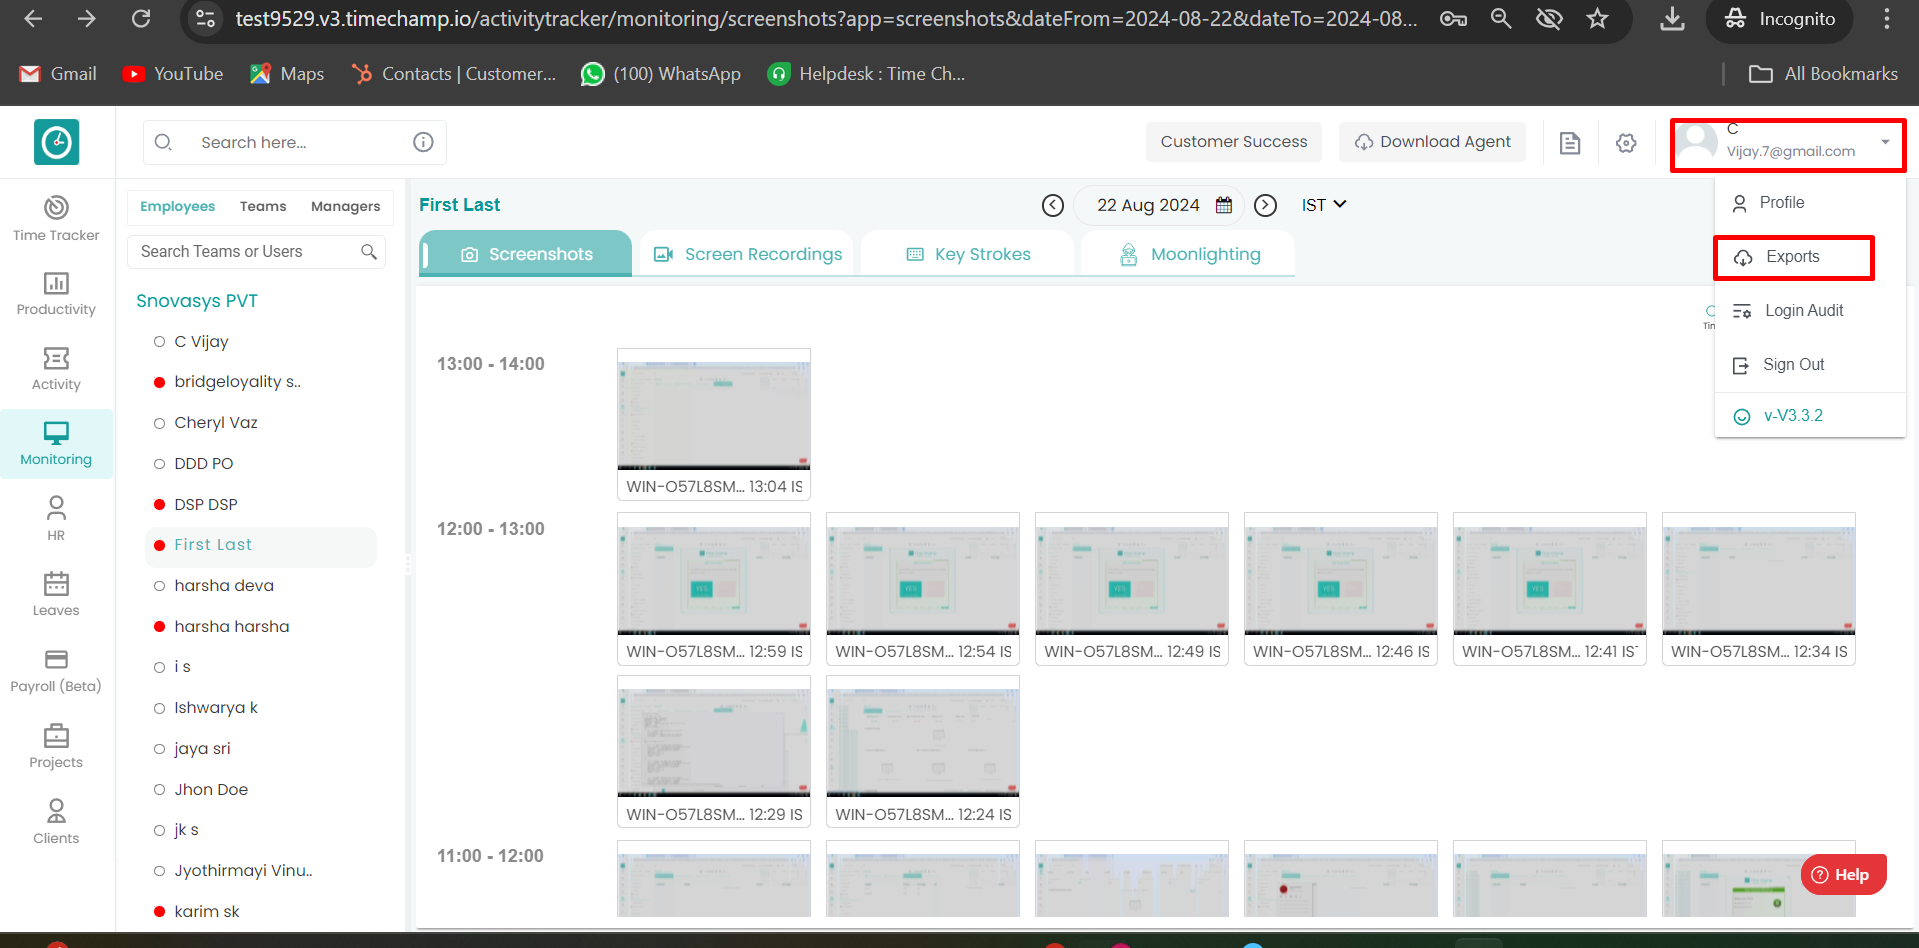1919x948 pixels.
Task: Open the Chrome three-dot menu
Action: 1887,18
